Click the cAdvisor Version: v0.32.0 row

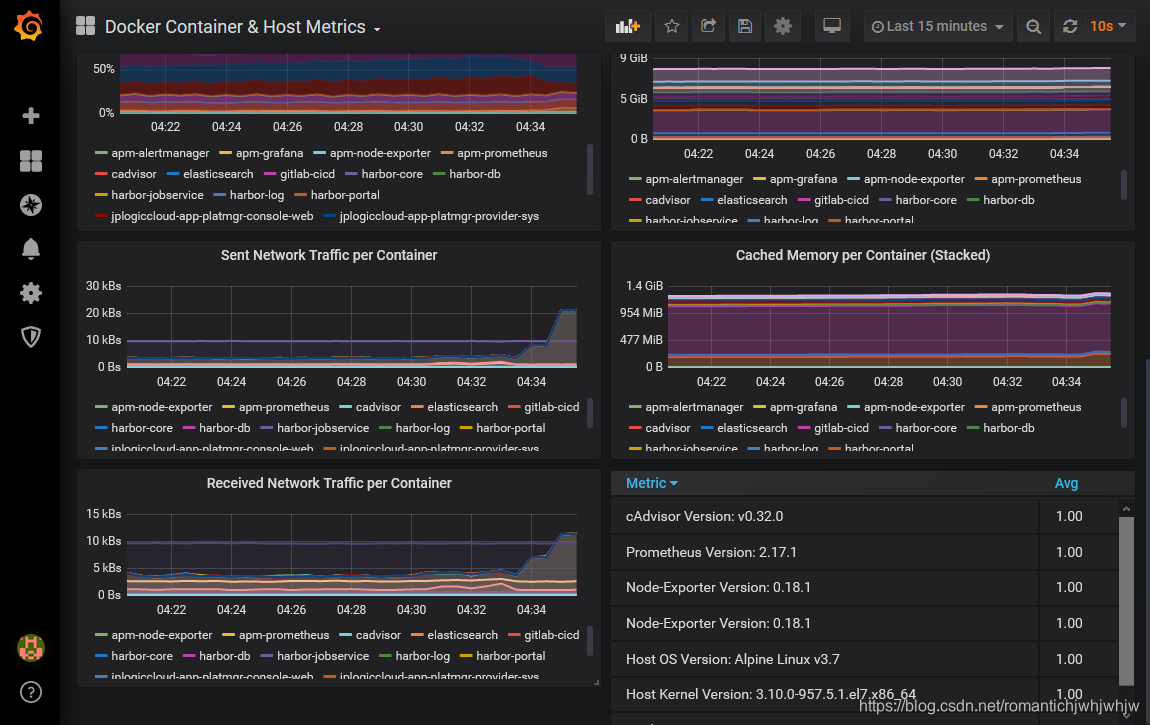pos(864,516)
